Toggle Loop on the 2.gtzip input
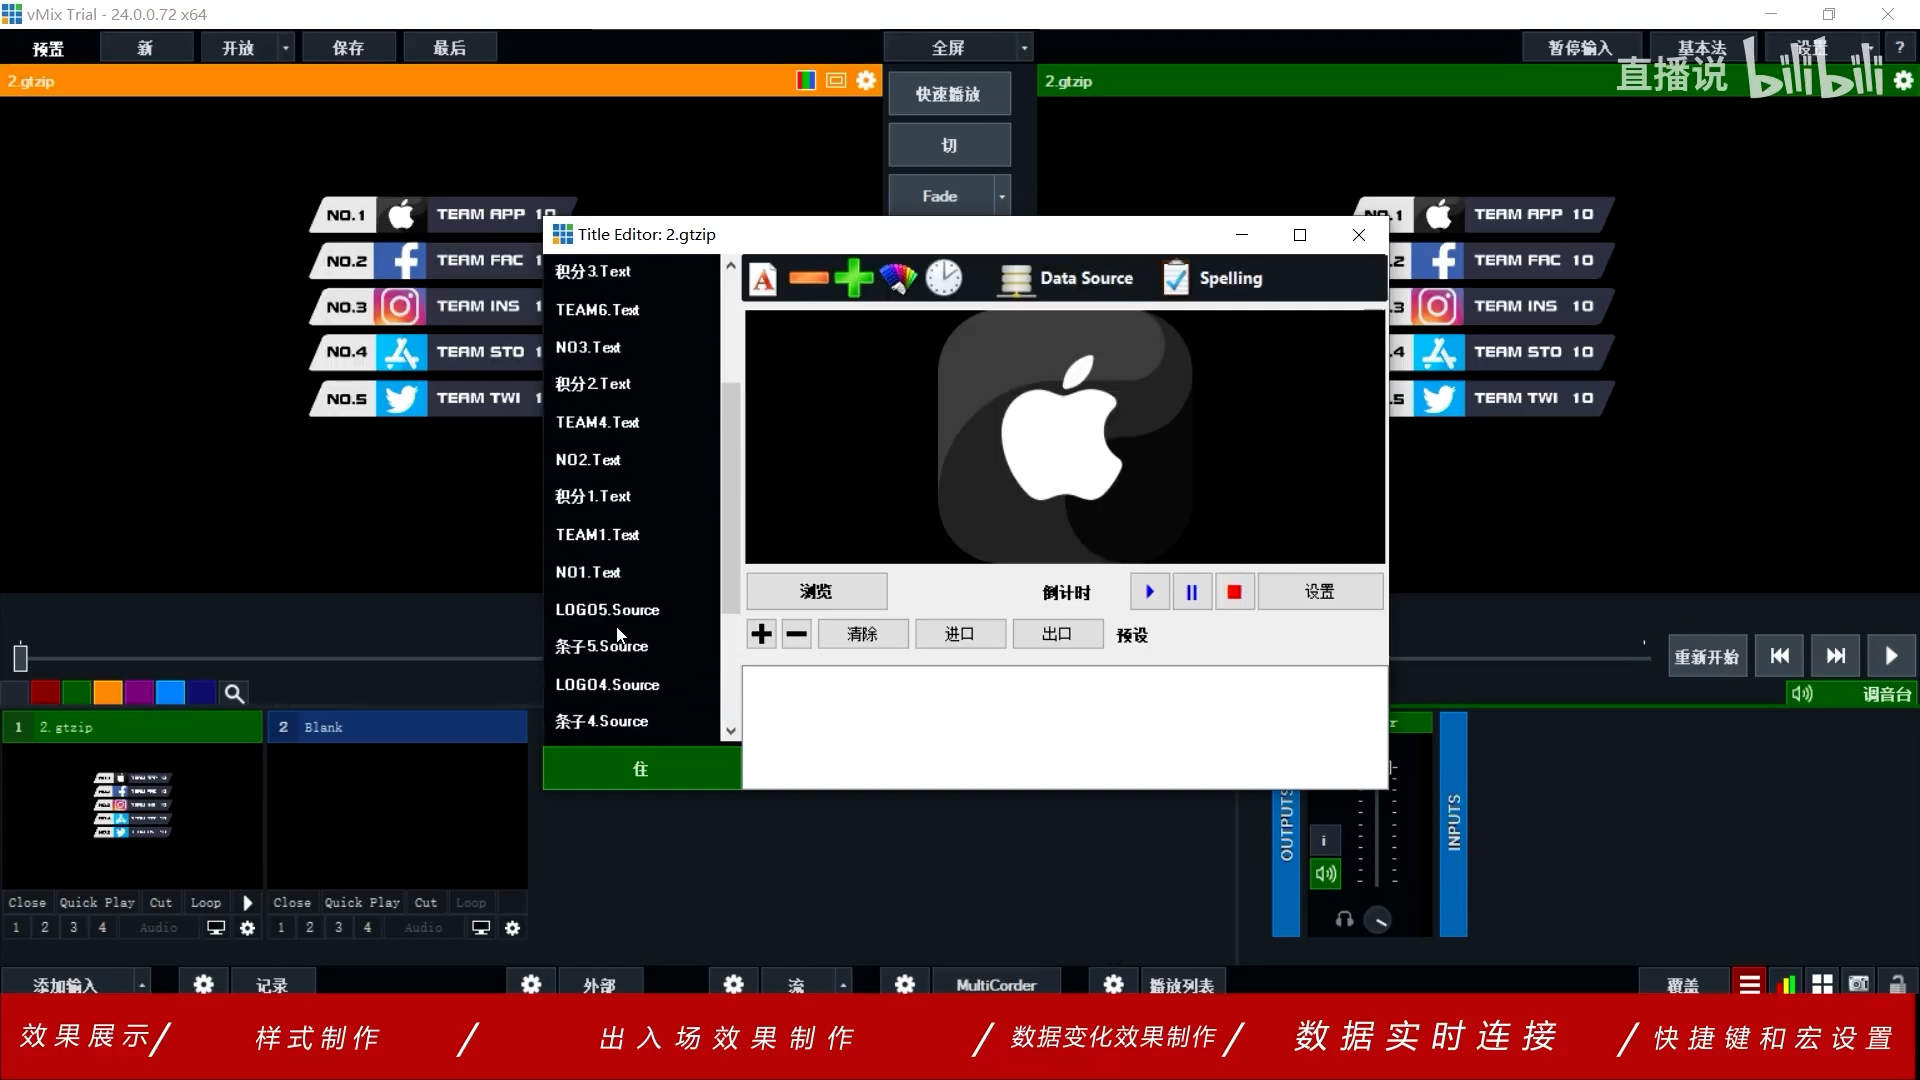 [205, 902]
